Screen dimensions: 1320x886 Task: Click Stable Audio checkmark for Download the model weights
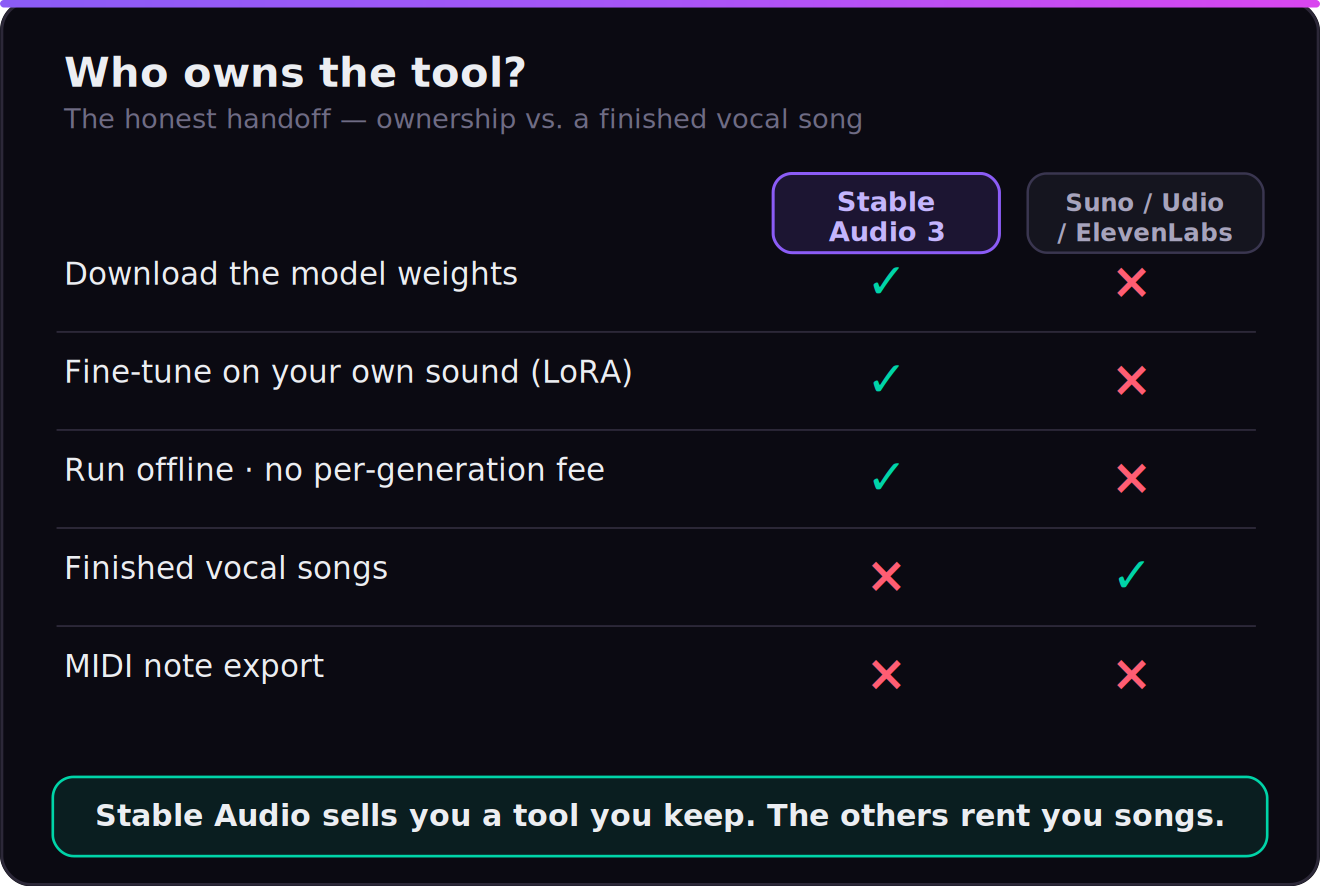[886, 283]
